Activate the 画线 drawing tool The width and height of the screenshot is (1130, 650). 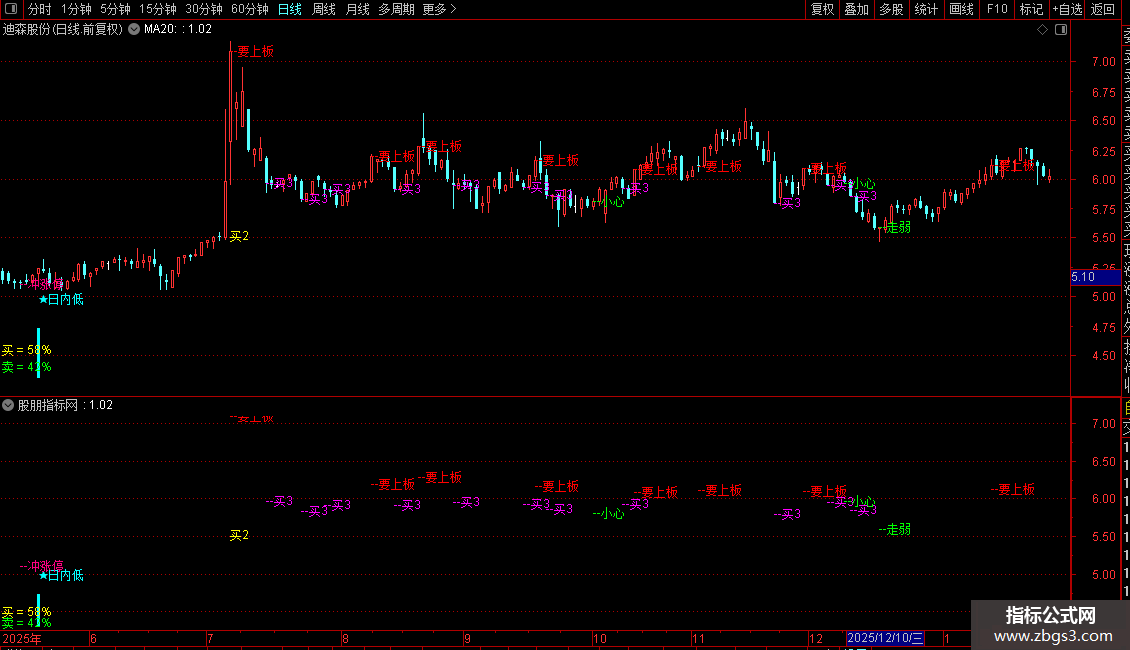[961, 9]
